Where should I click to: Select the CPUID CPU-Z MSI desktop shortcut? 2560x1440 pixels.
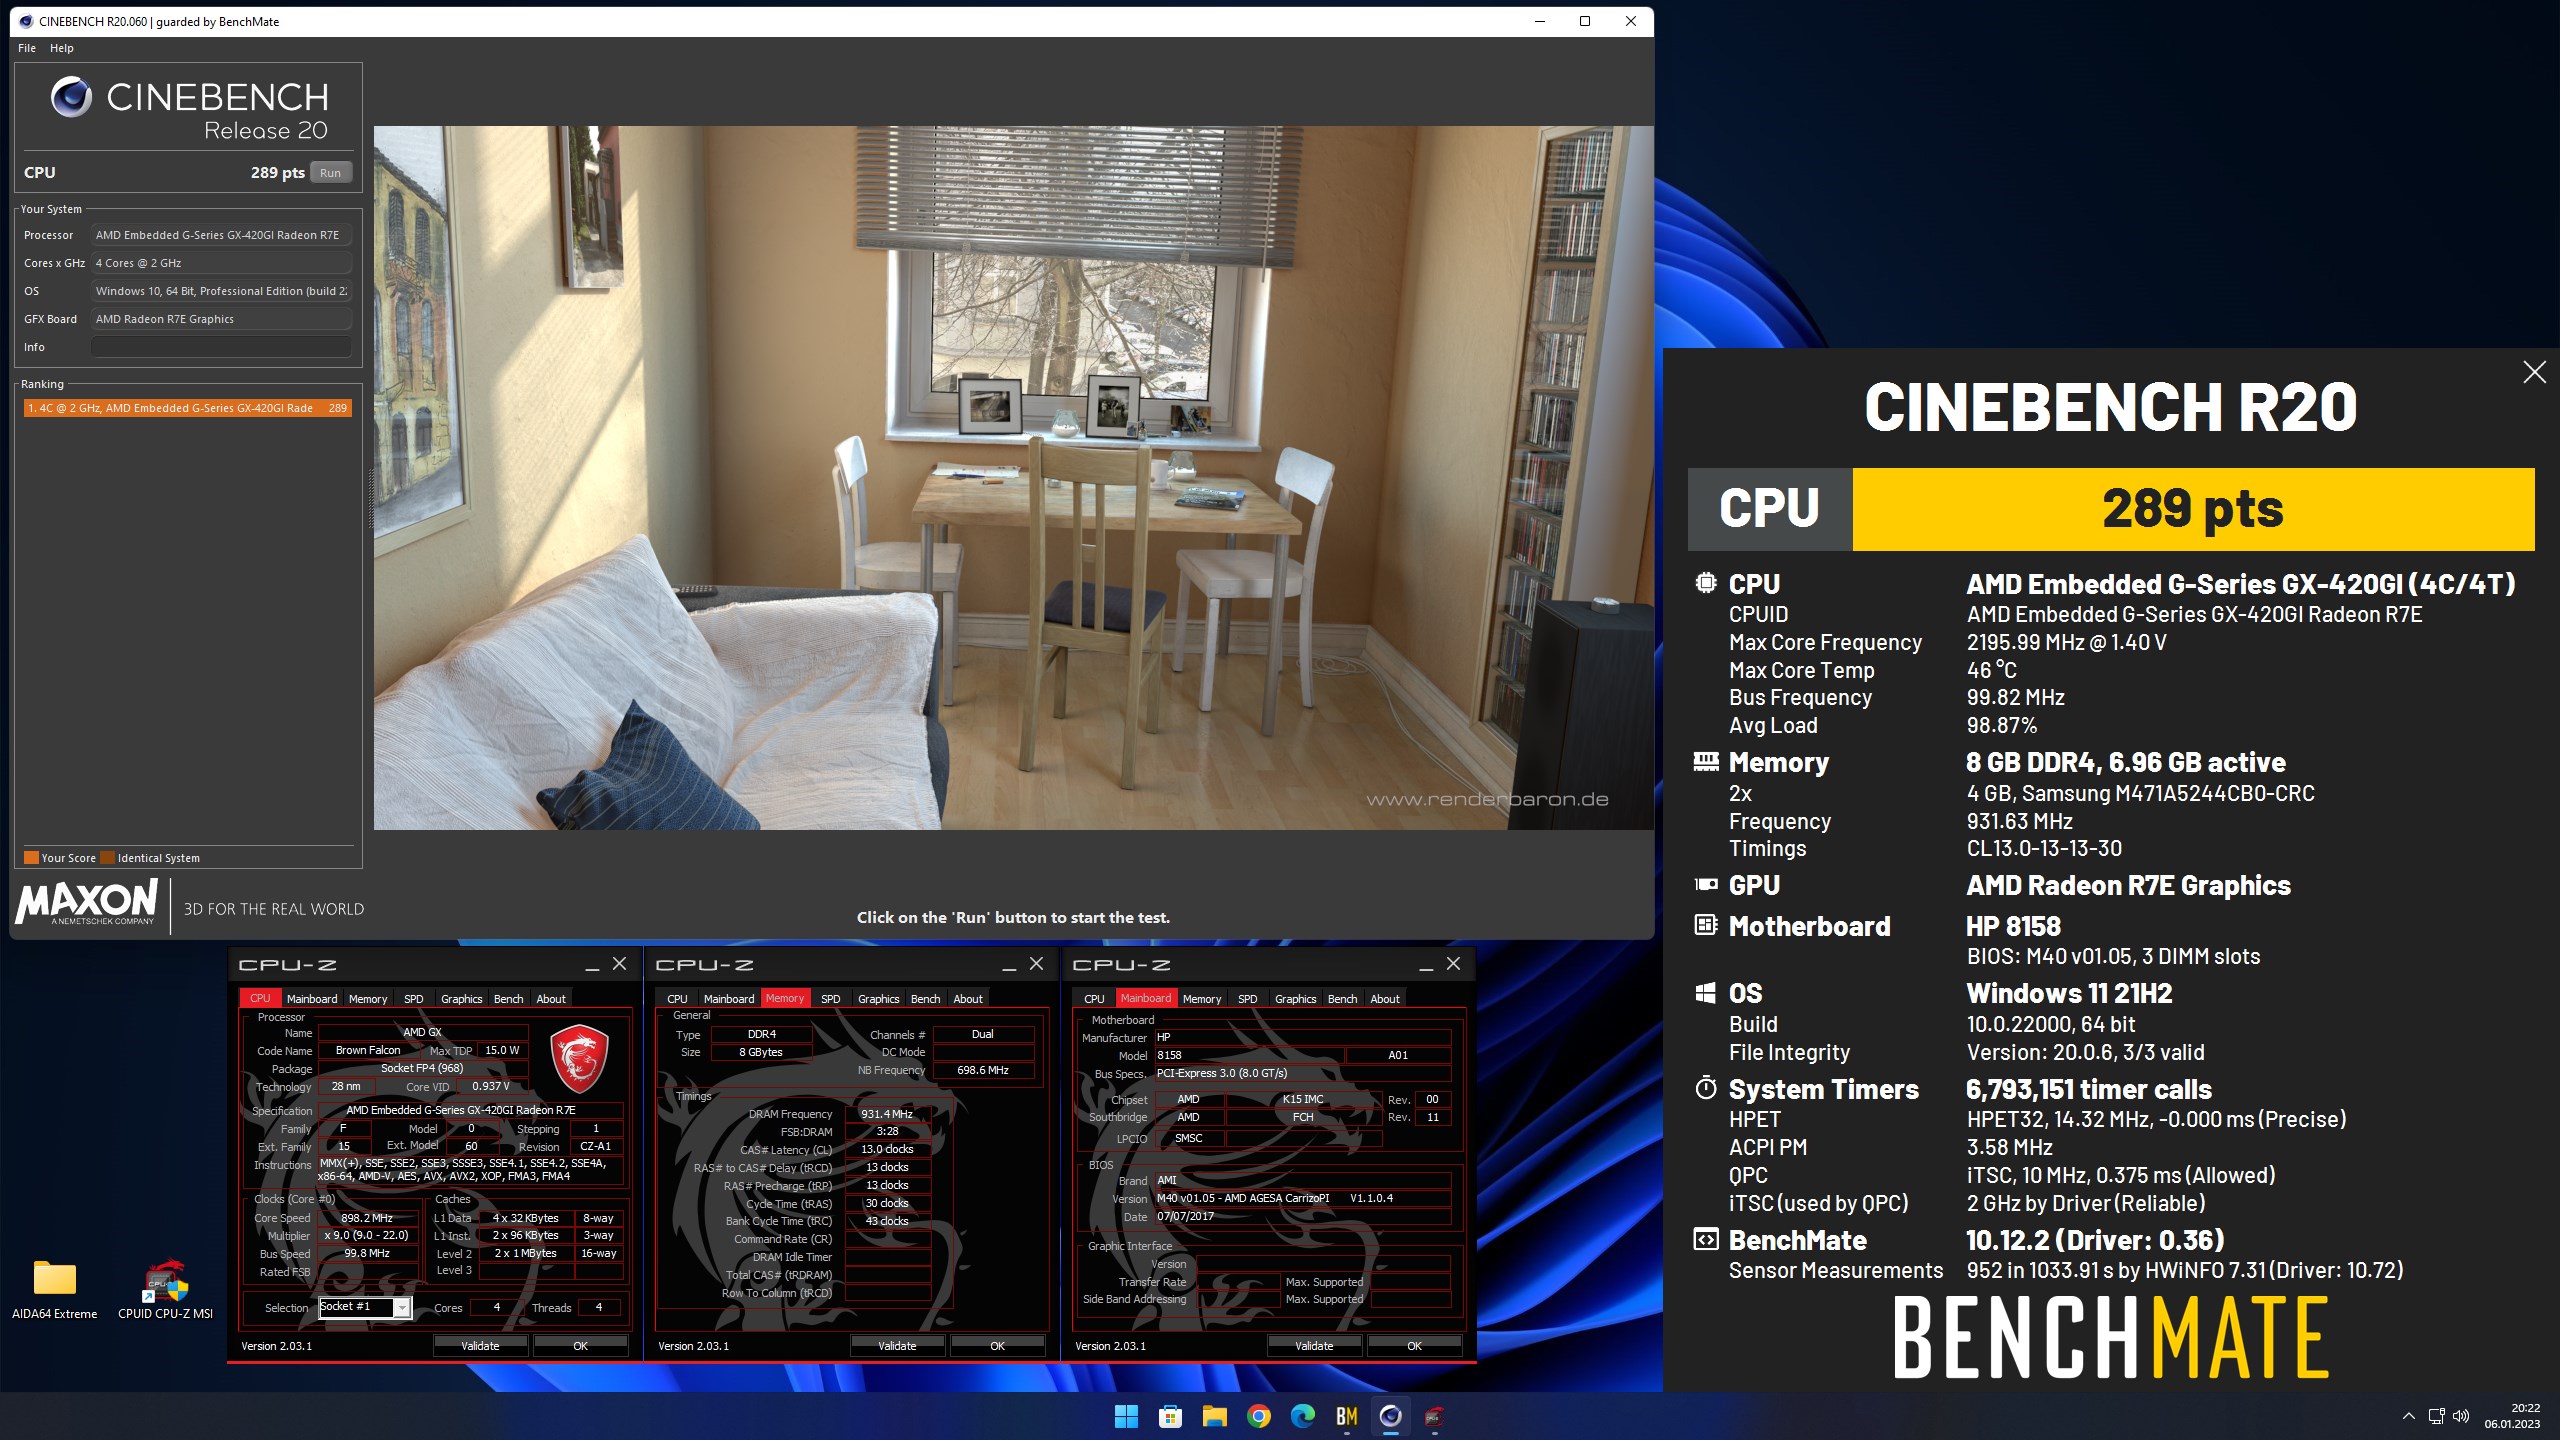165,1289
